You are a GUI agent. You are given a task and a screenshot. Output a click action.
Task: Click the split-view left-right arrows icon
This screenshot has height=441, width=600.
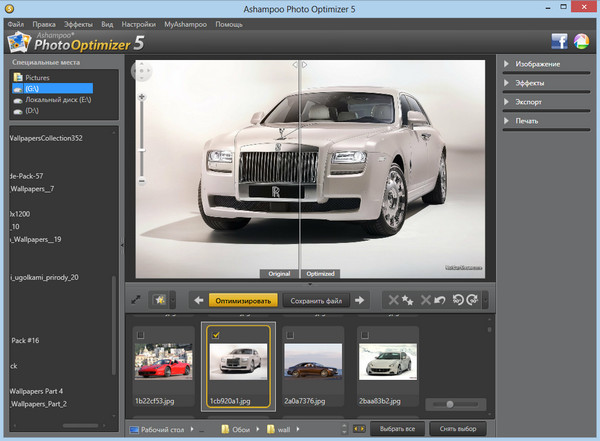click(359, 429)
